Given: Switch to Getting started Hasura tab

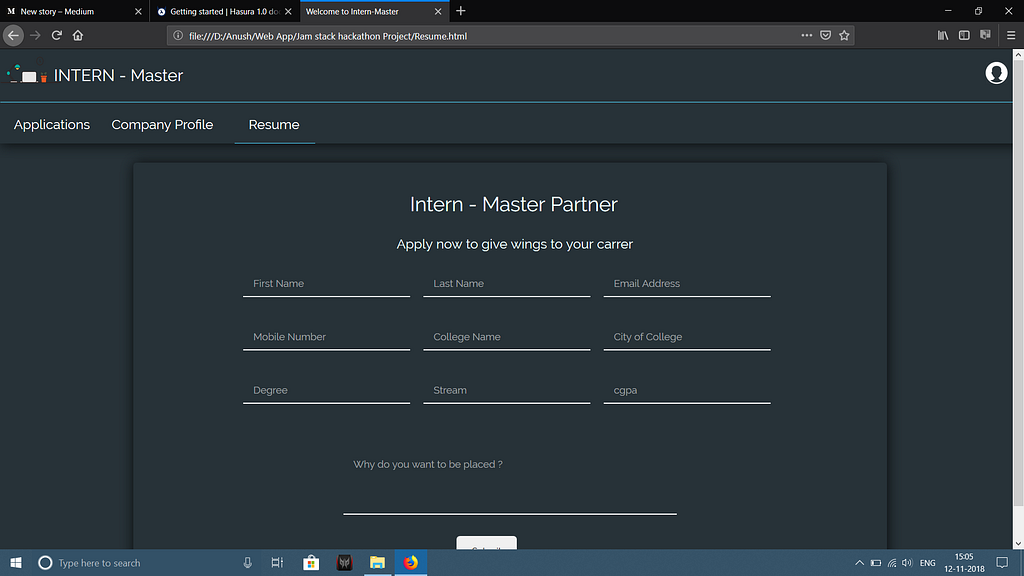Looking at the screenshot, I should pos(225,11).
